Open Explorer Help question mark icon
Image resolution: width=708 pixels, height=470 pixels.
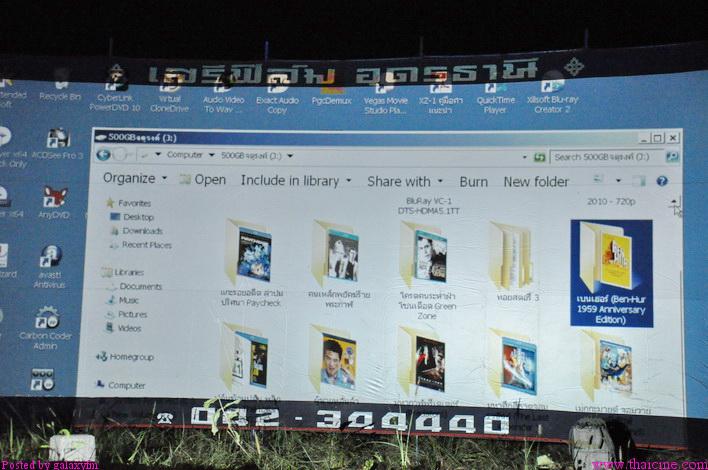pos(662,181)
